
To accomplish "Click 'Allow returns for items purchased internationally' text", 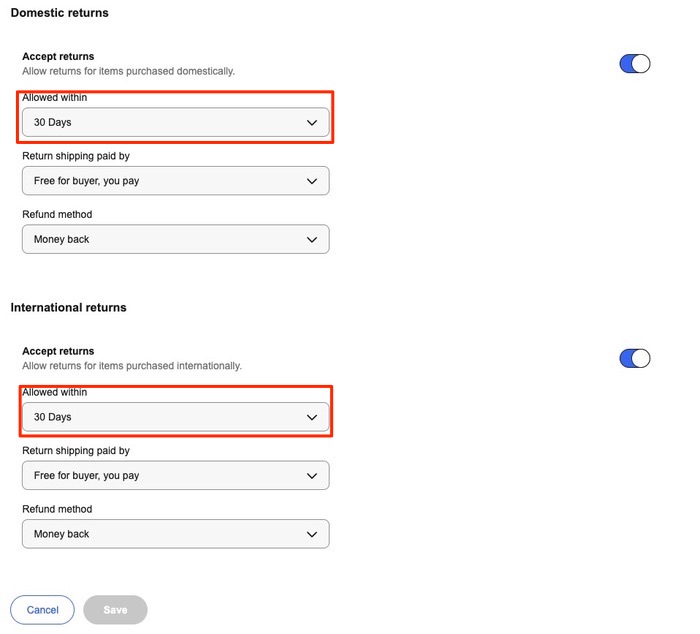I will click(x=131, y=366).
